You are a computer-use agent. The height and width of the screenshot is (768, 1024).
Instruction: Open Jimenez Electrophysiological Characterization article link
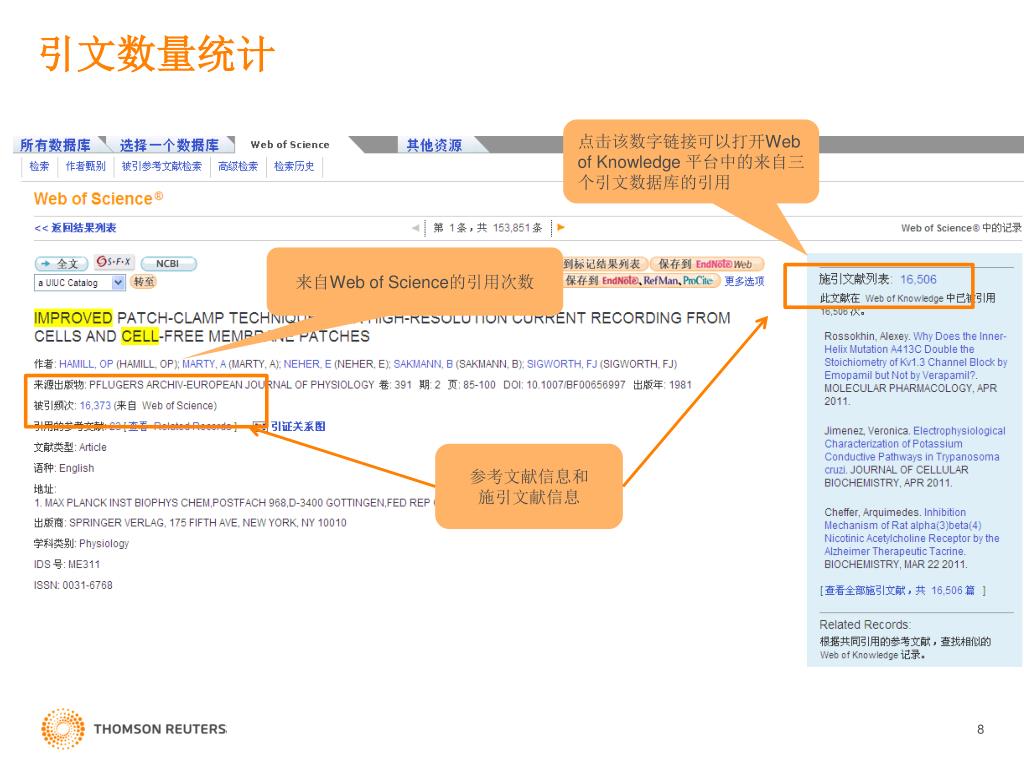pos(914,450)
